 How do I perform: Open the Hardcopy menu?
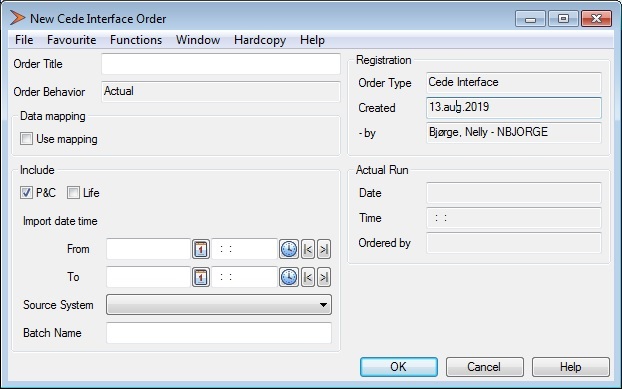point(260,40)
